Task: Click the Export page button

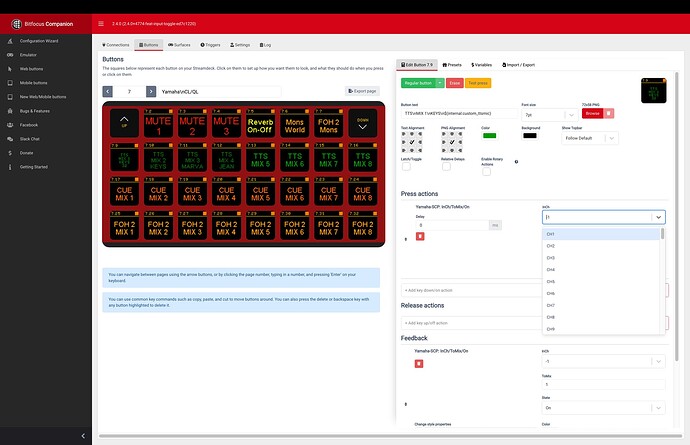Action: pos(362,91)
